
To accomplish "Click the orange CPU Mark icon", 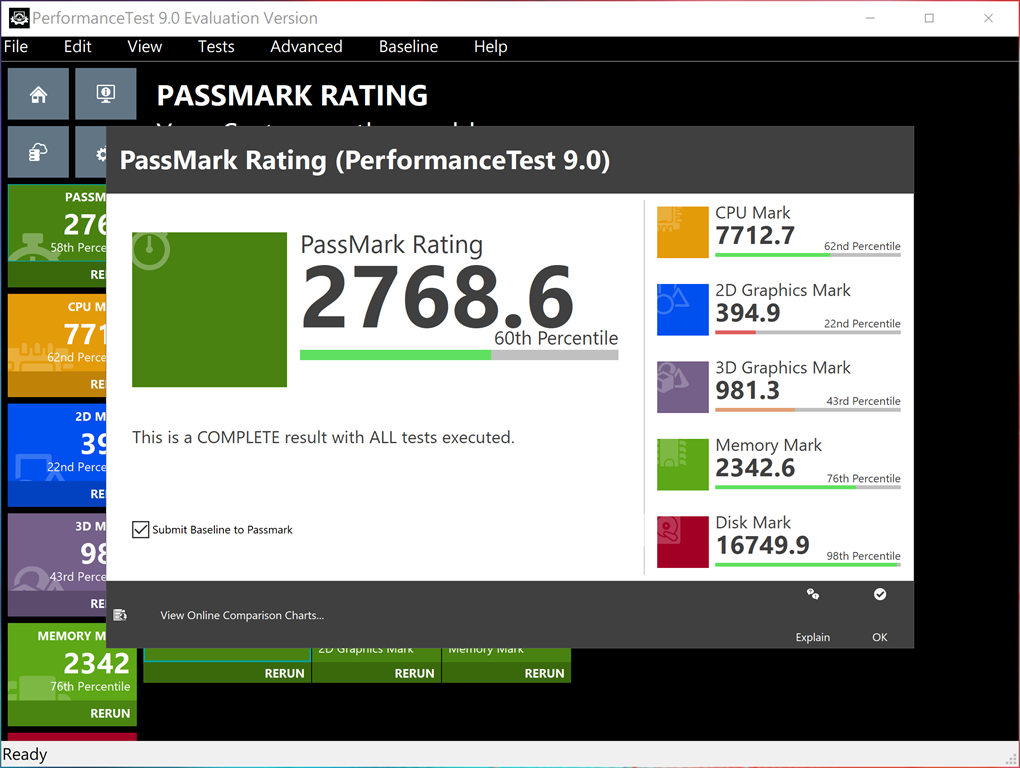I will click(682, 233).
